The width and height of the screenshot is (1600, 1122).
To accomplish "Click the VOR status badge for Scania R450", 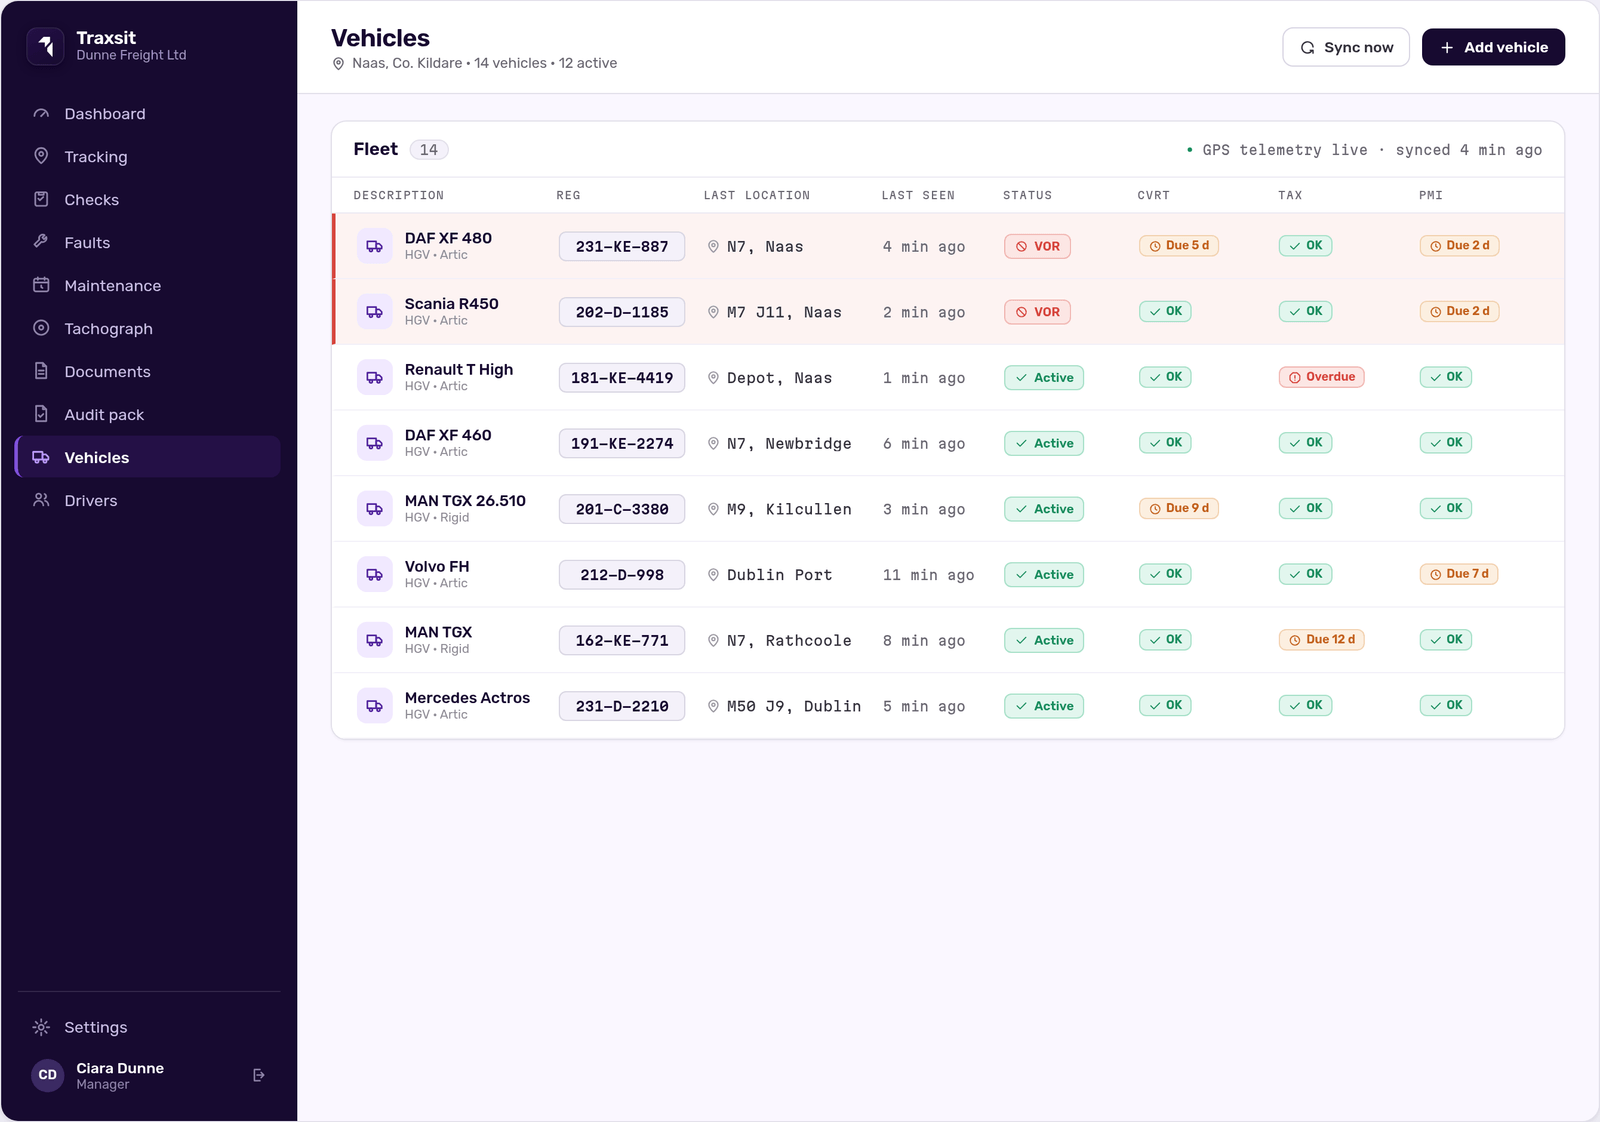I will 1037,312.
